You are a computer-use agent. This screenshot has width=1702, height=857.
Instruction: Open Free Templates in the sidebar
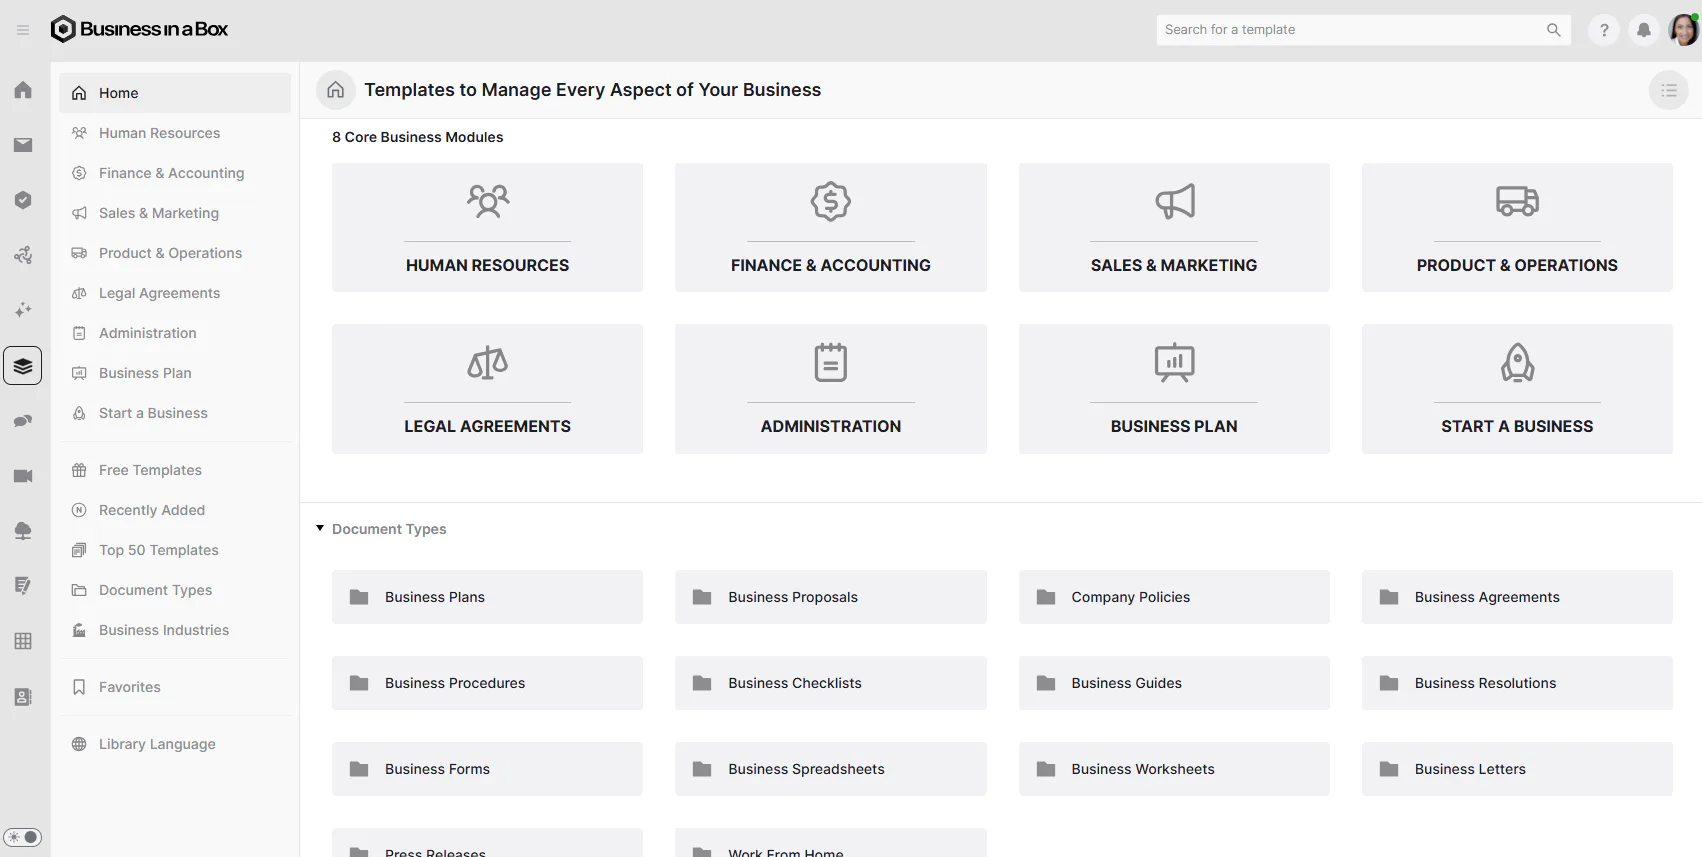pos(175,470)
